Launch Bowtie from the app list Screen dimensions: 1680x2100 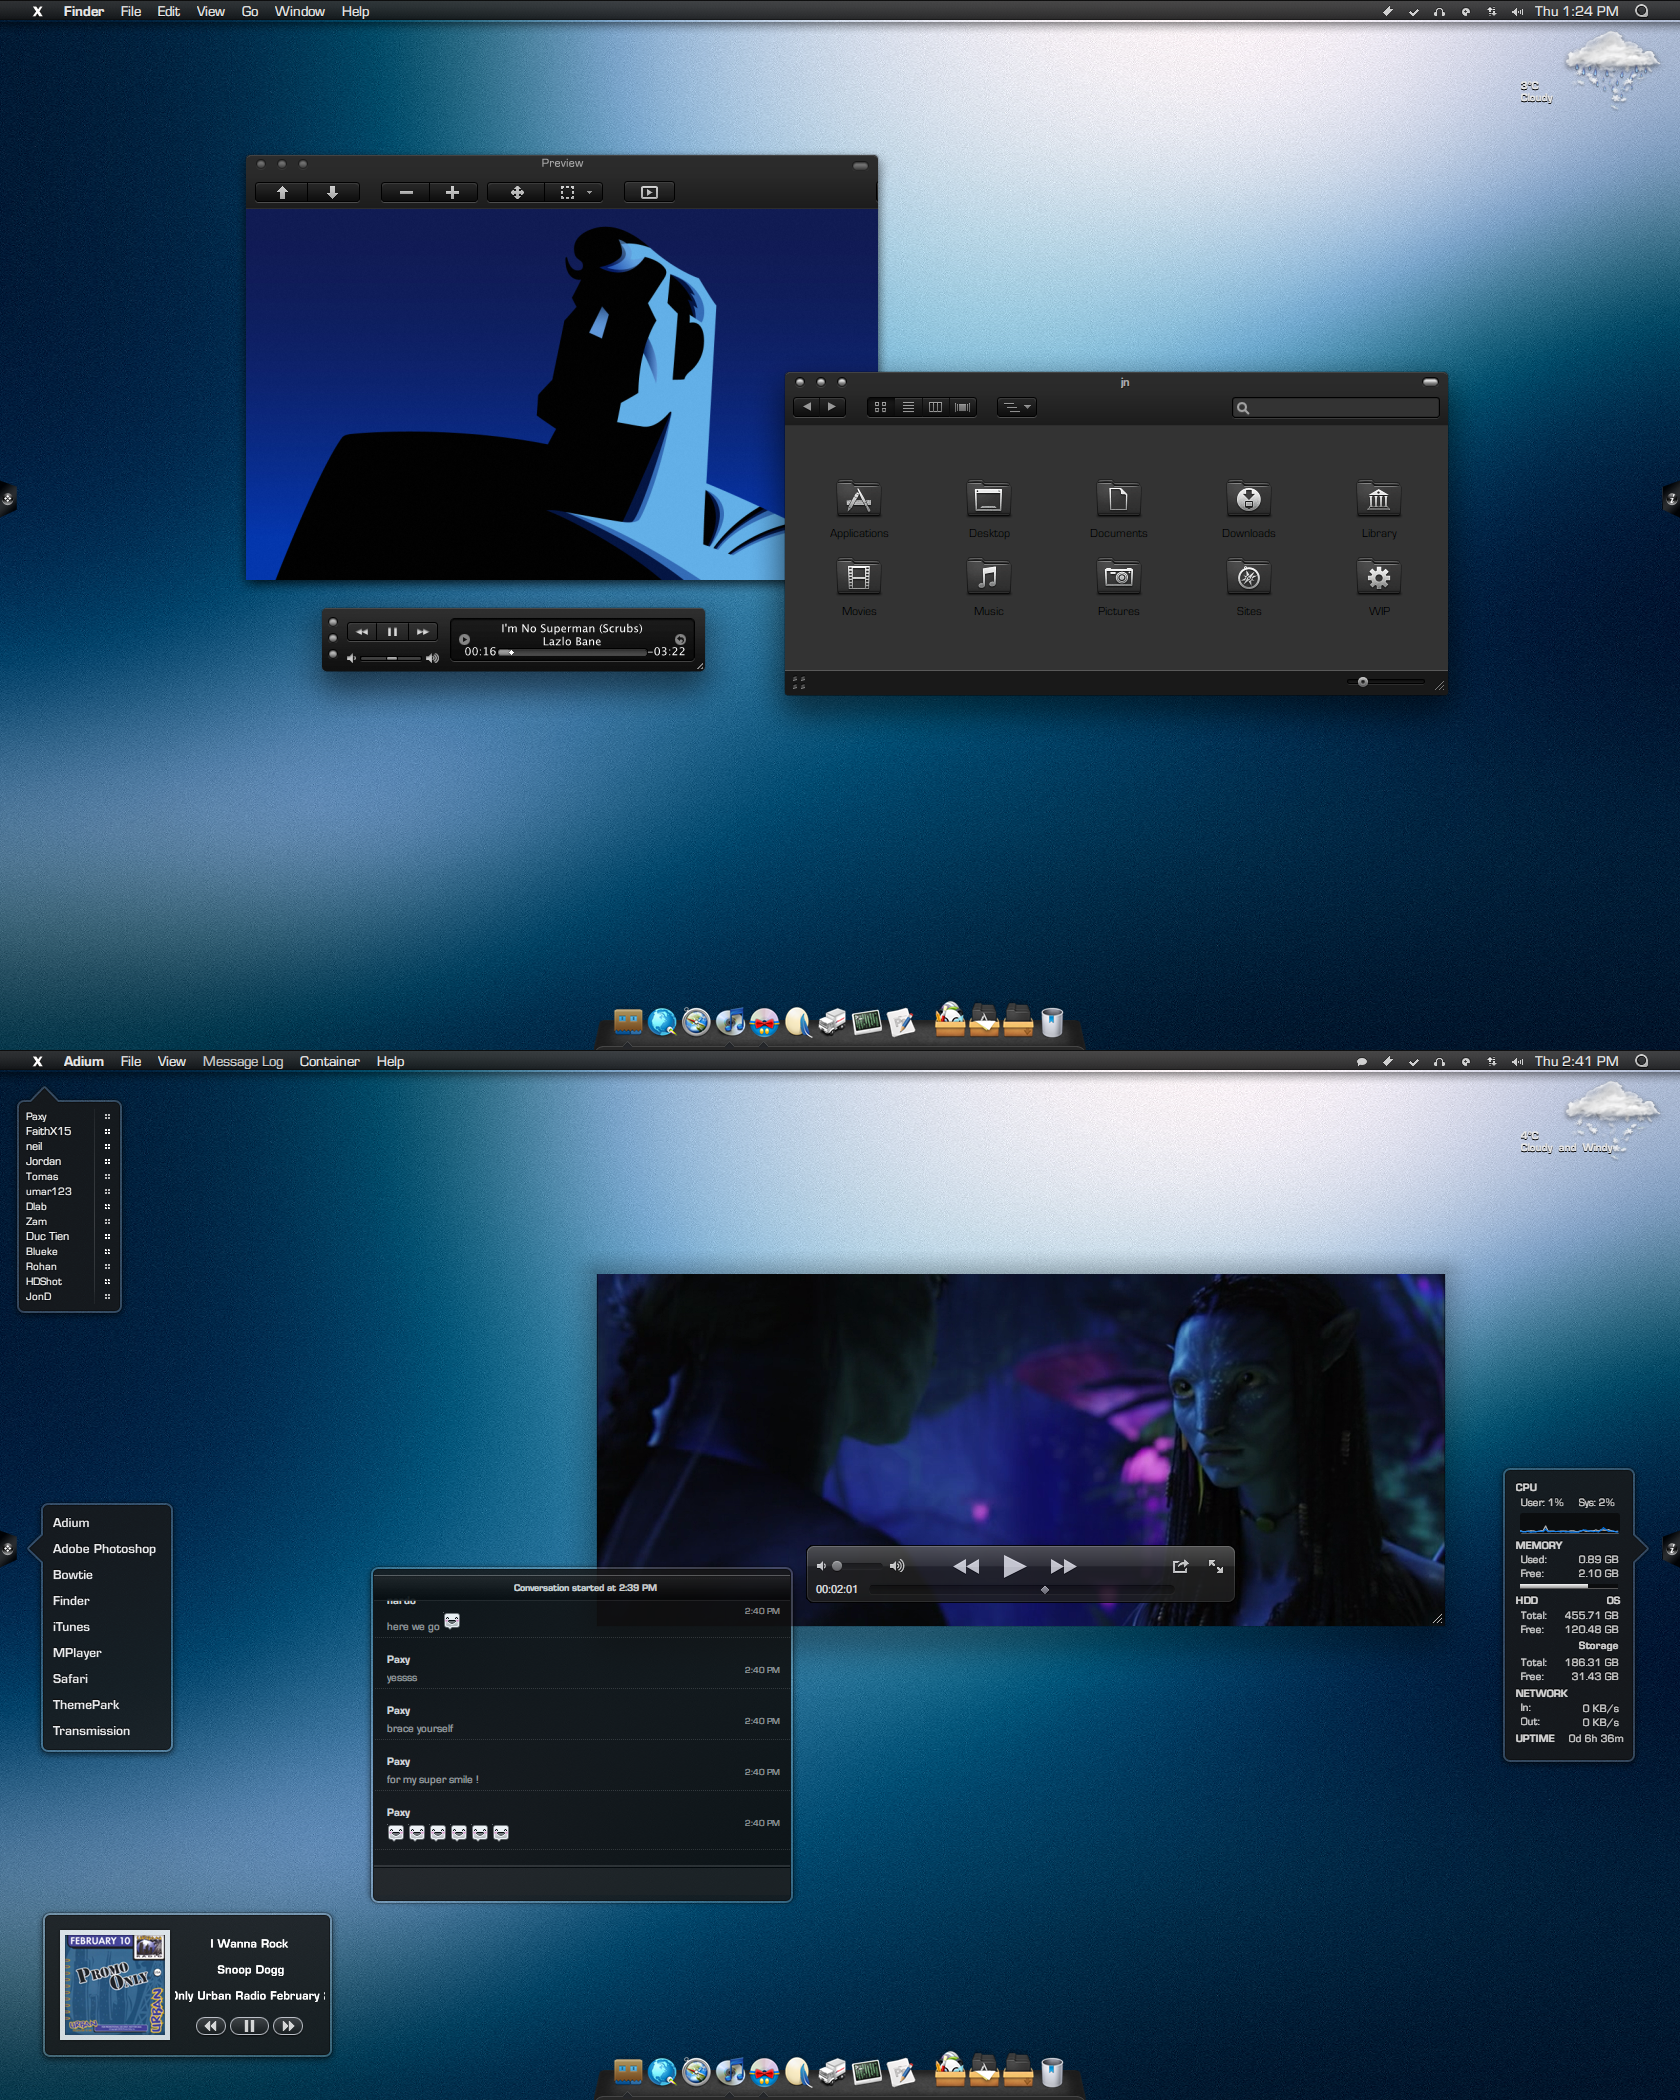pyautogui.click(x=72, y=1575)
